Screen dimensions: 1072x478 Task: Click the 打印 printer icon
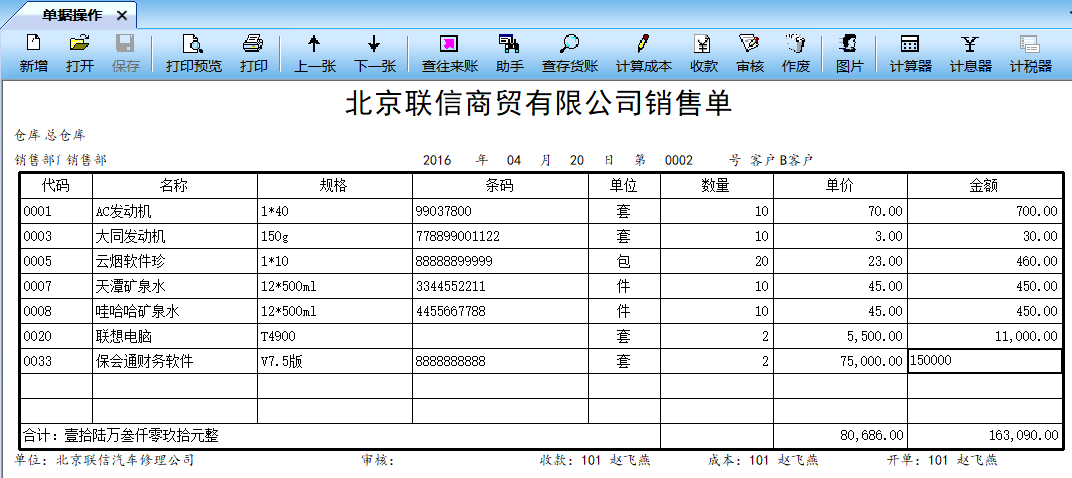(x=253, y=53)
